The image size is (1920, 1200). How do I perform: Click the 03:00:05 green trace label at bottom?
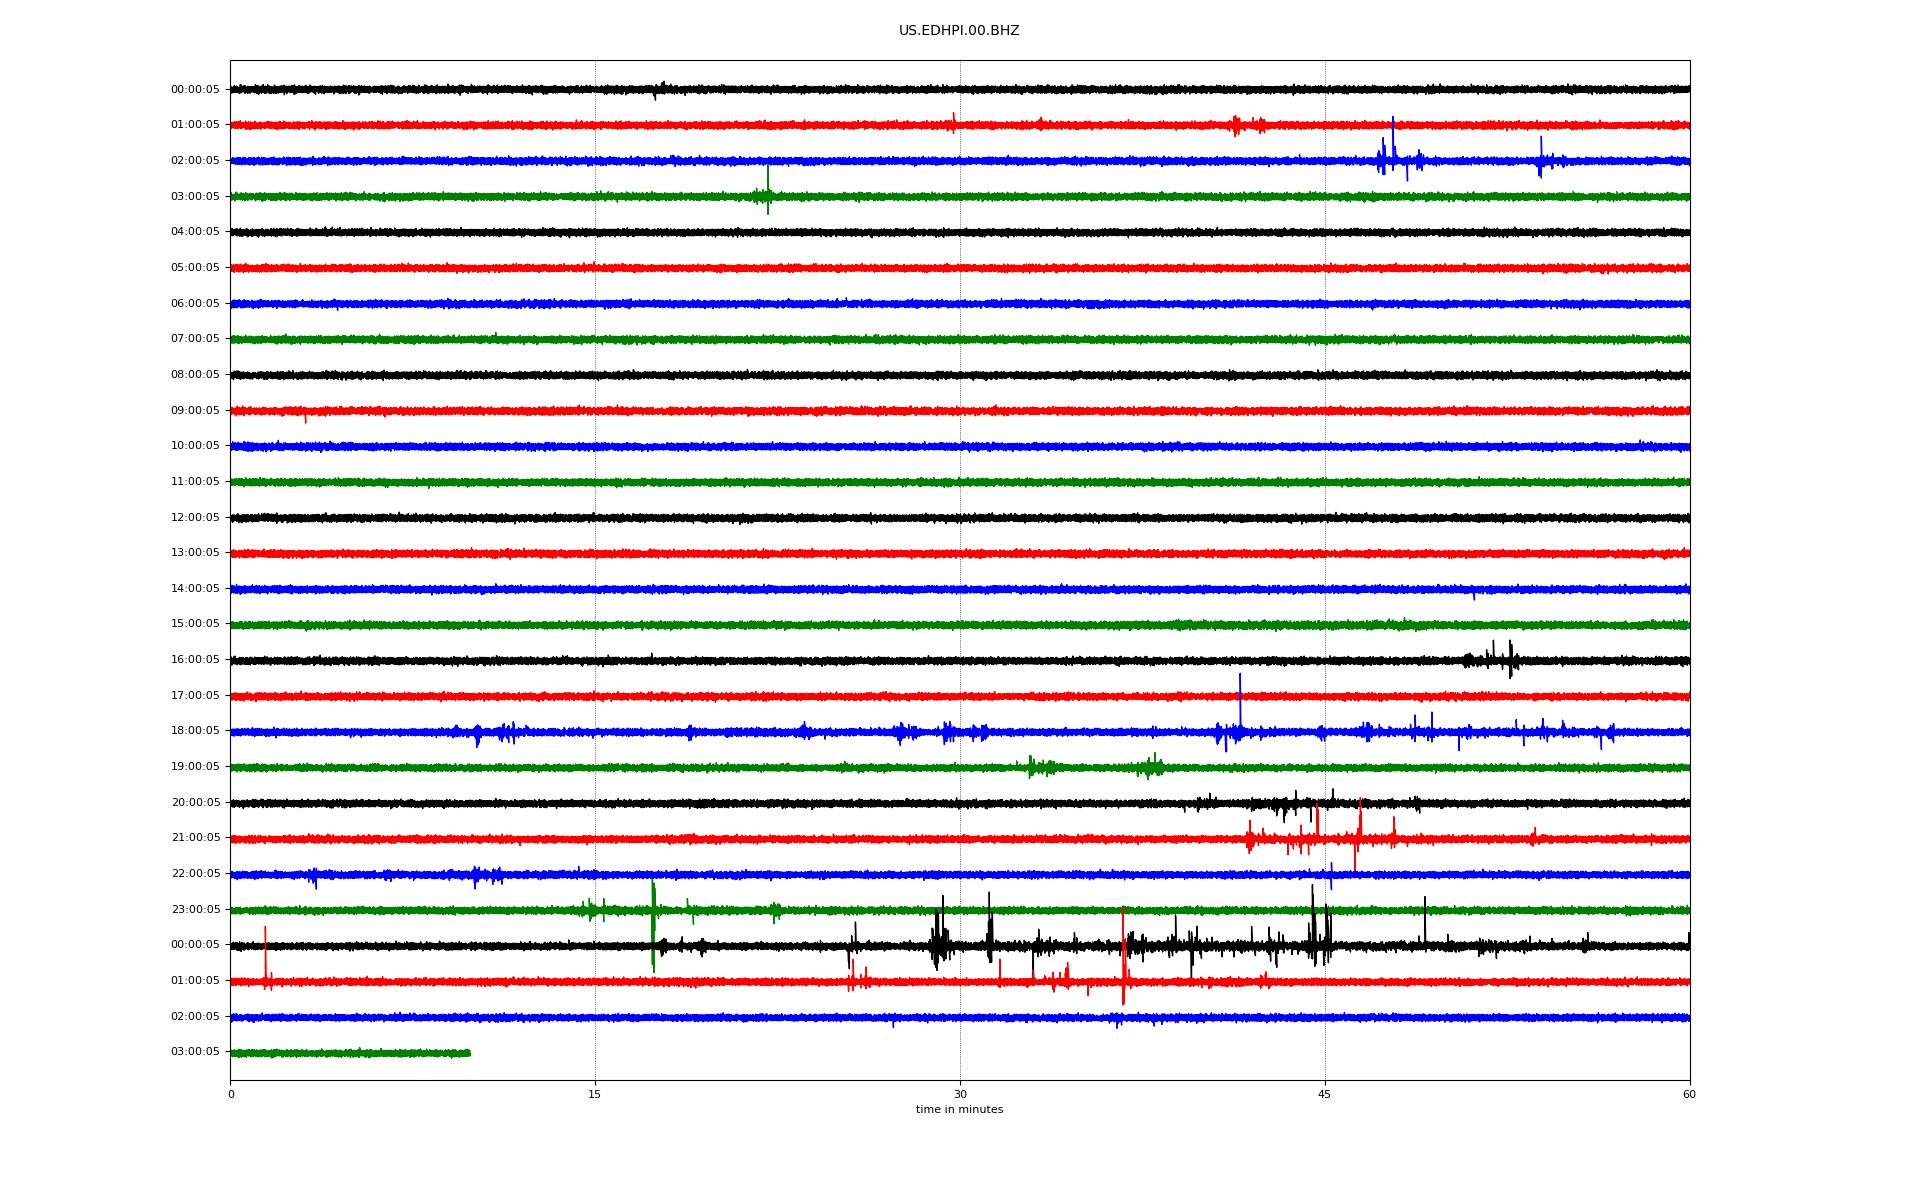pos(195,1052)
